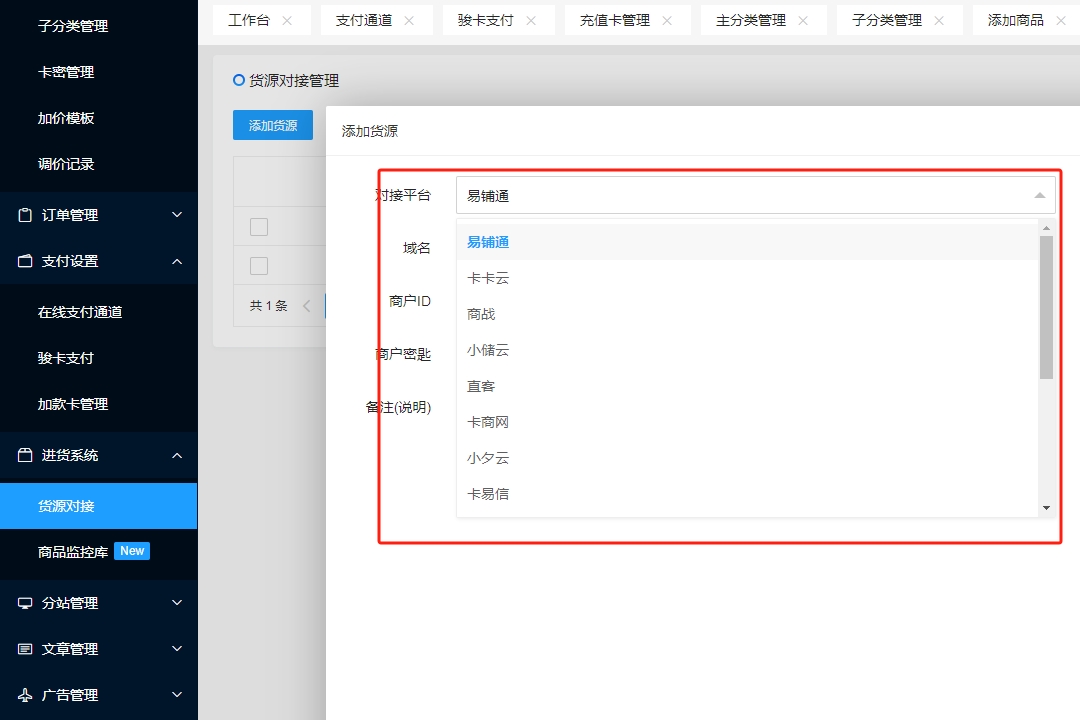
Task: Click the 添加货源 blue button
Action: [x=273, y=125]
